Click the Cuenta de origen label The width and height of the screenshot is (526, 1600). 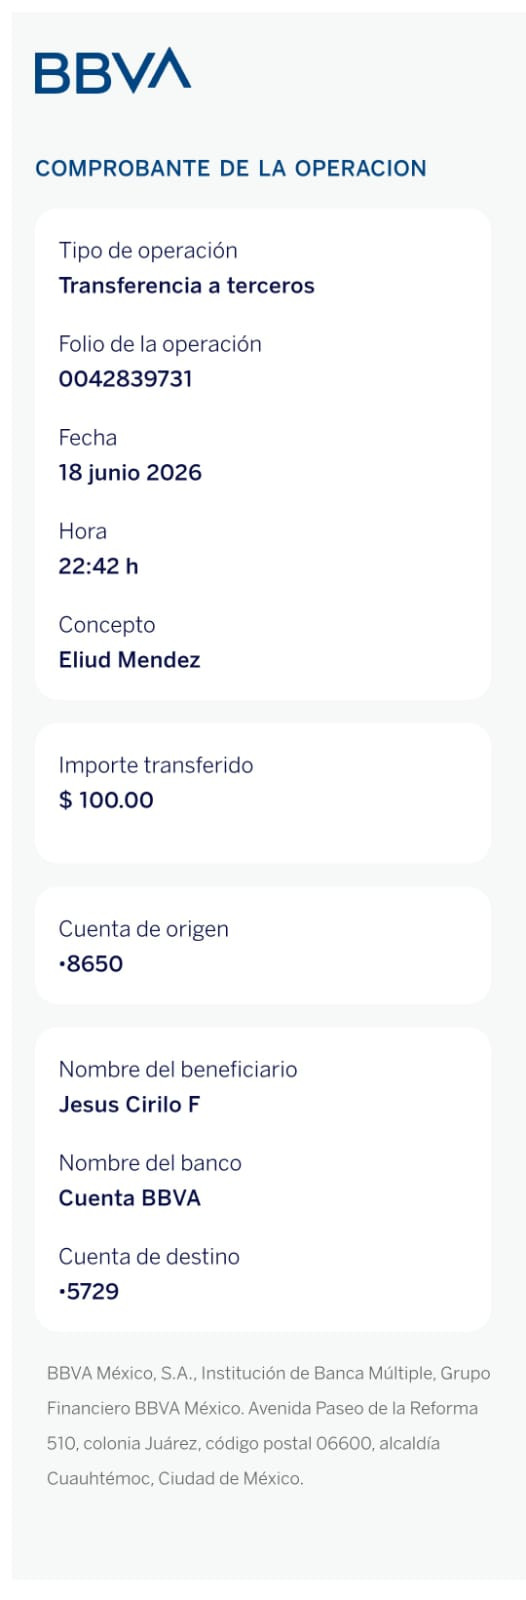coord(144,929)
